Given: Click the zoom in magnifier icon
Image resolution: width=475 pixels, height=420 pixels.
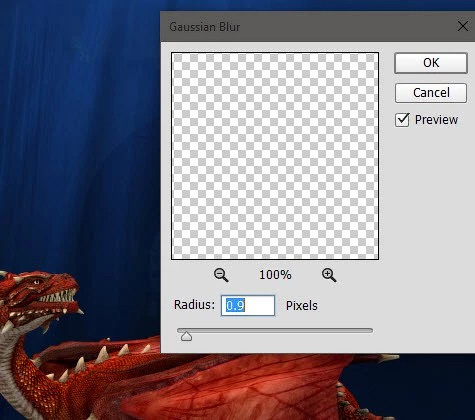Looking at the screenshot, I should [329, 275].
